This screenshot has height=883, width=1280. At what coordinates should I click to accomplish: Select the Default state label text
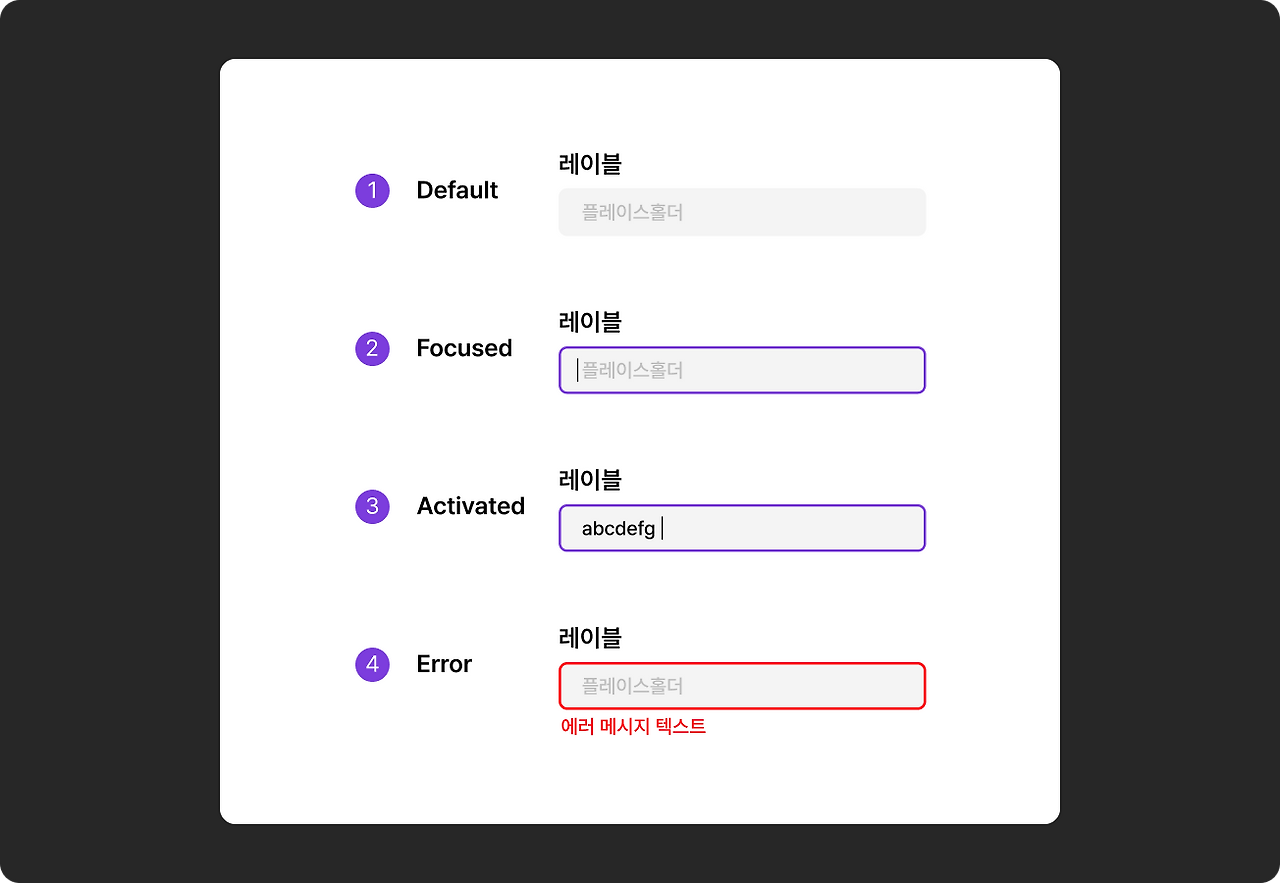pos(457,190)
